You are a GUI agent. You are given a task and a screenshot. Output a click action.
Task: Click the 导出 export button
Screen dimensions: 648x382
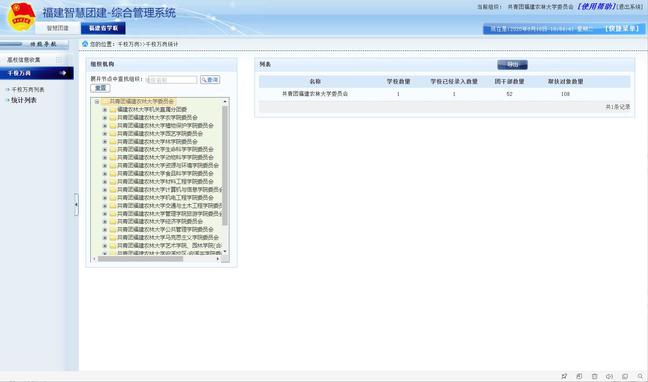click(512, 64)
